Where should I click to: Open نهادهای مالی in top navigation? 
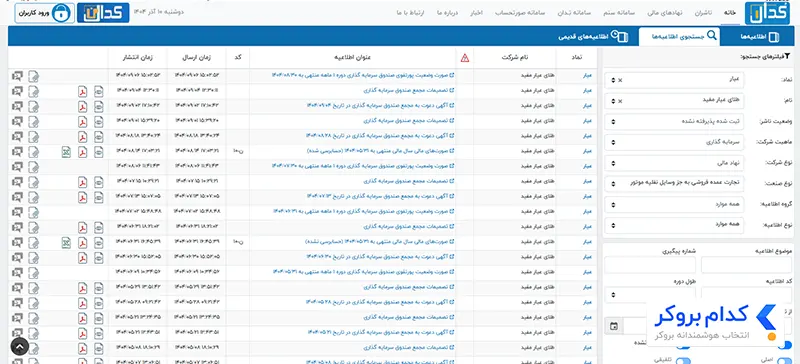coord(665,12)
